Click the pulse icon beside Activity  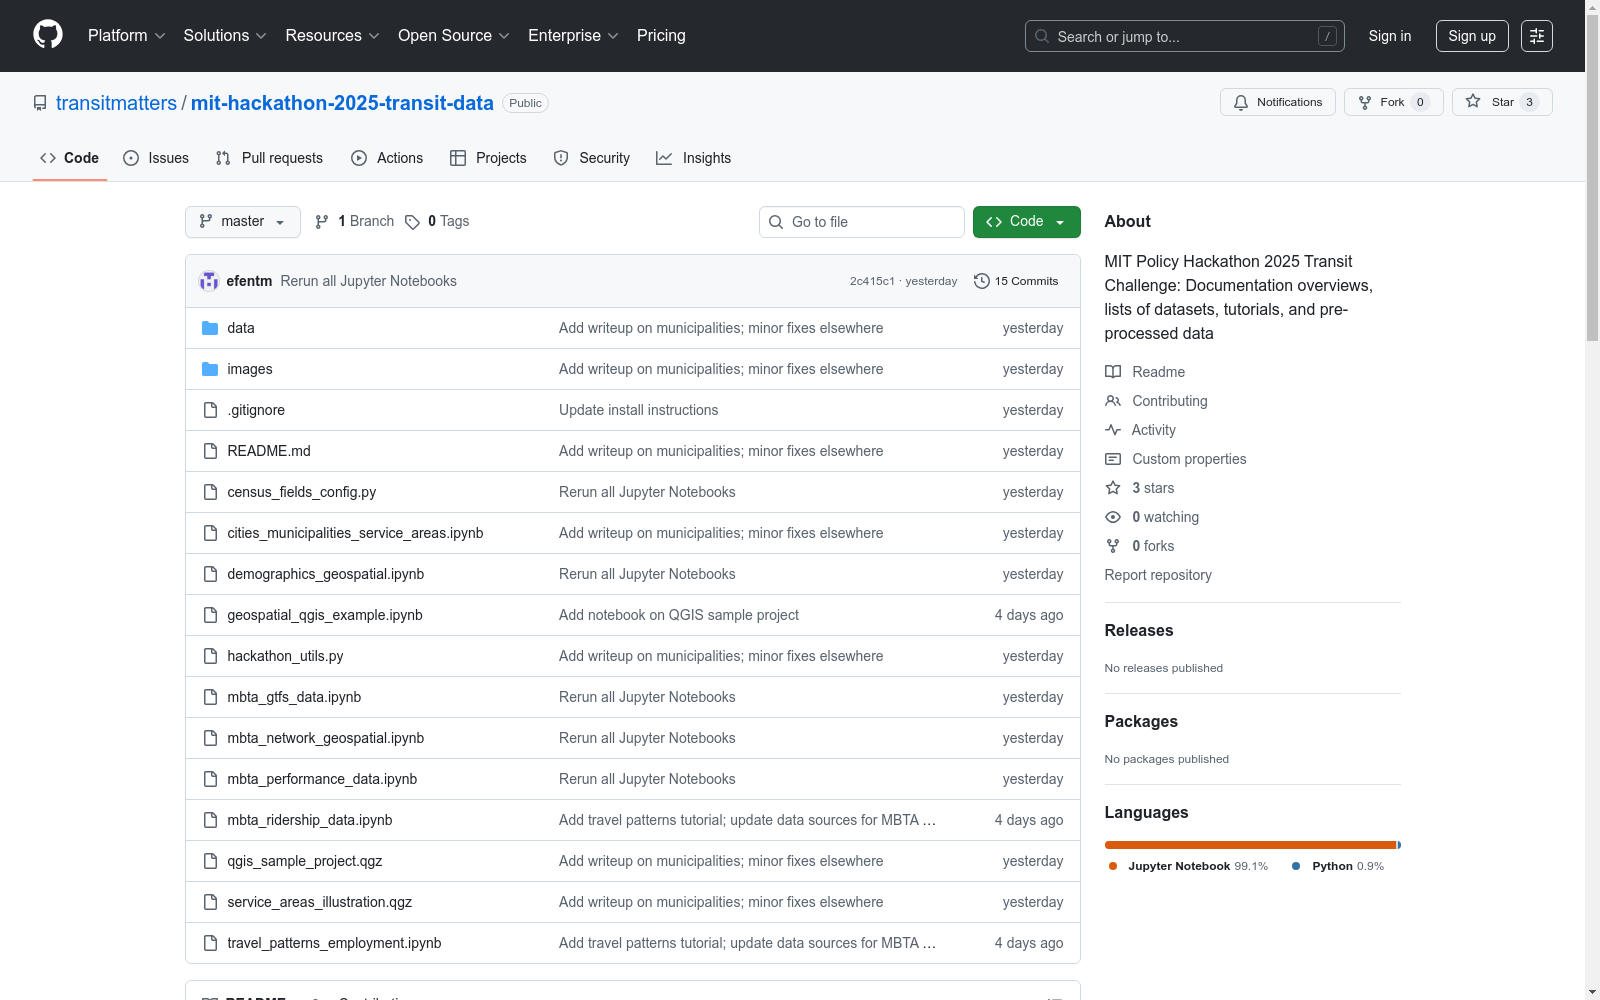[1113, 430]
